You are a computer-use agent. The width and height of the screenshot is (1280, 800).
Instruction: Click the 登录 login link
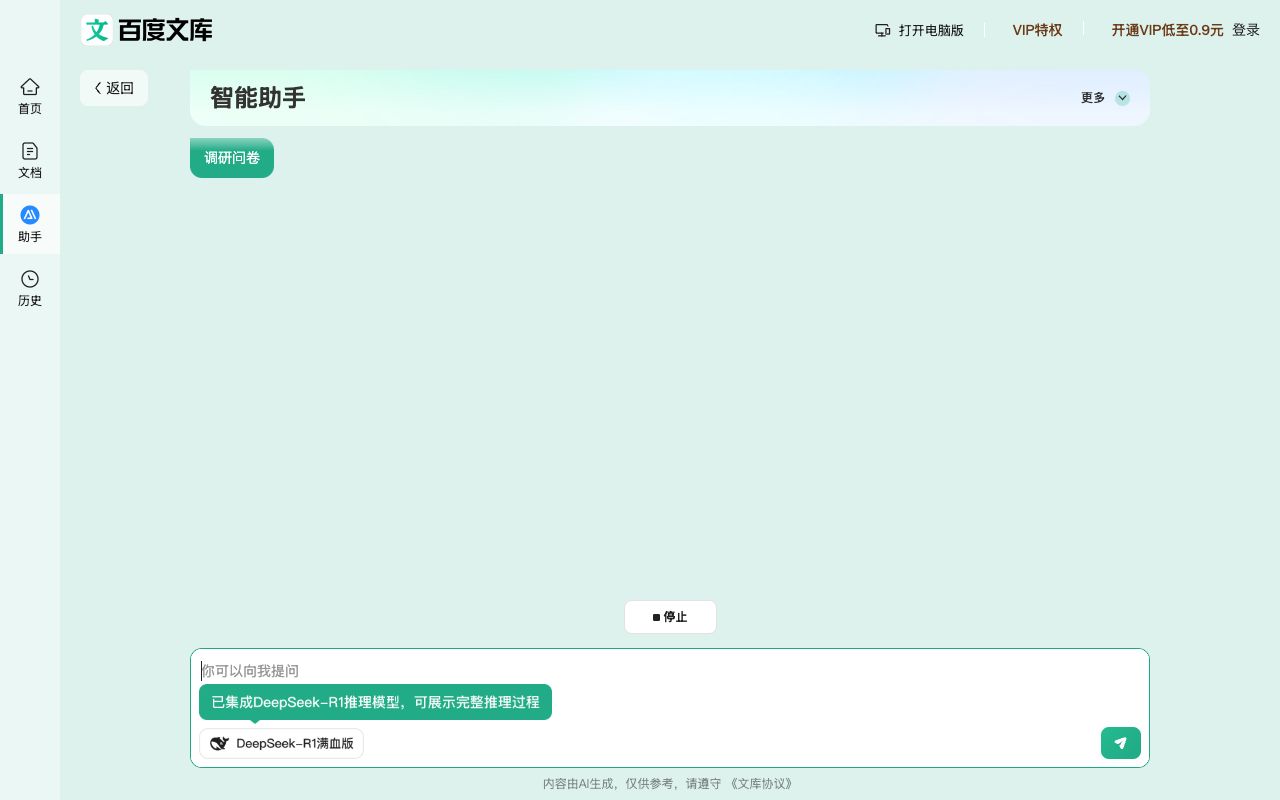1246,30
